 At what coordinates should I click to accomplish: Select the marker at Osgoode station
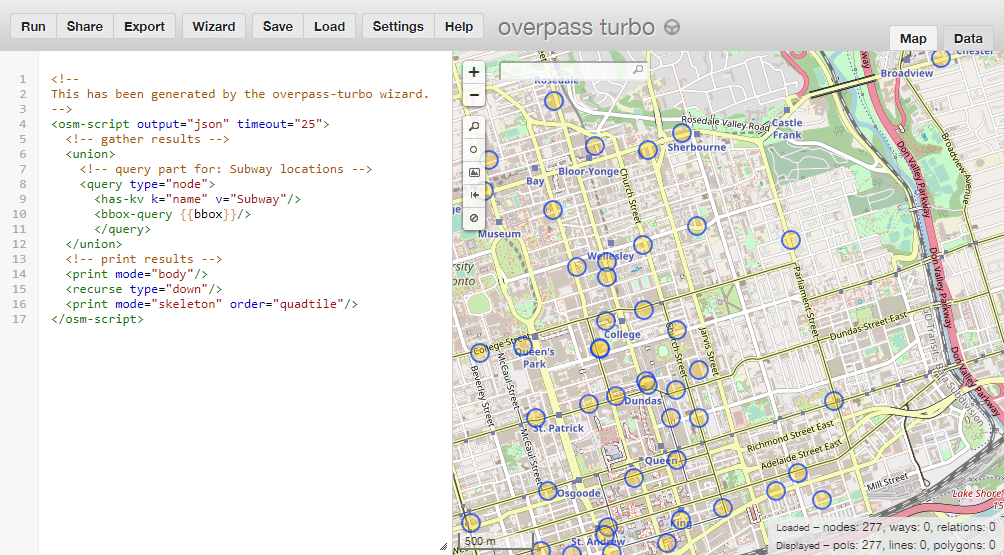pos(547,491)
